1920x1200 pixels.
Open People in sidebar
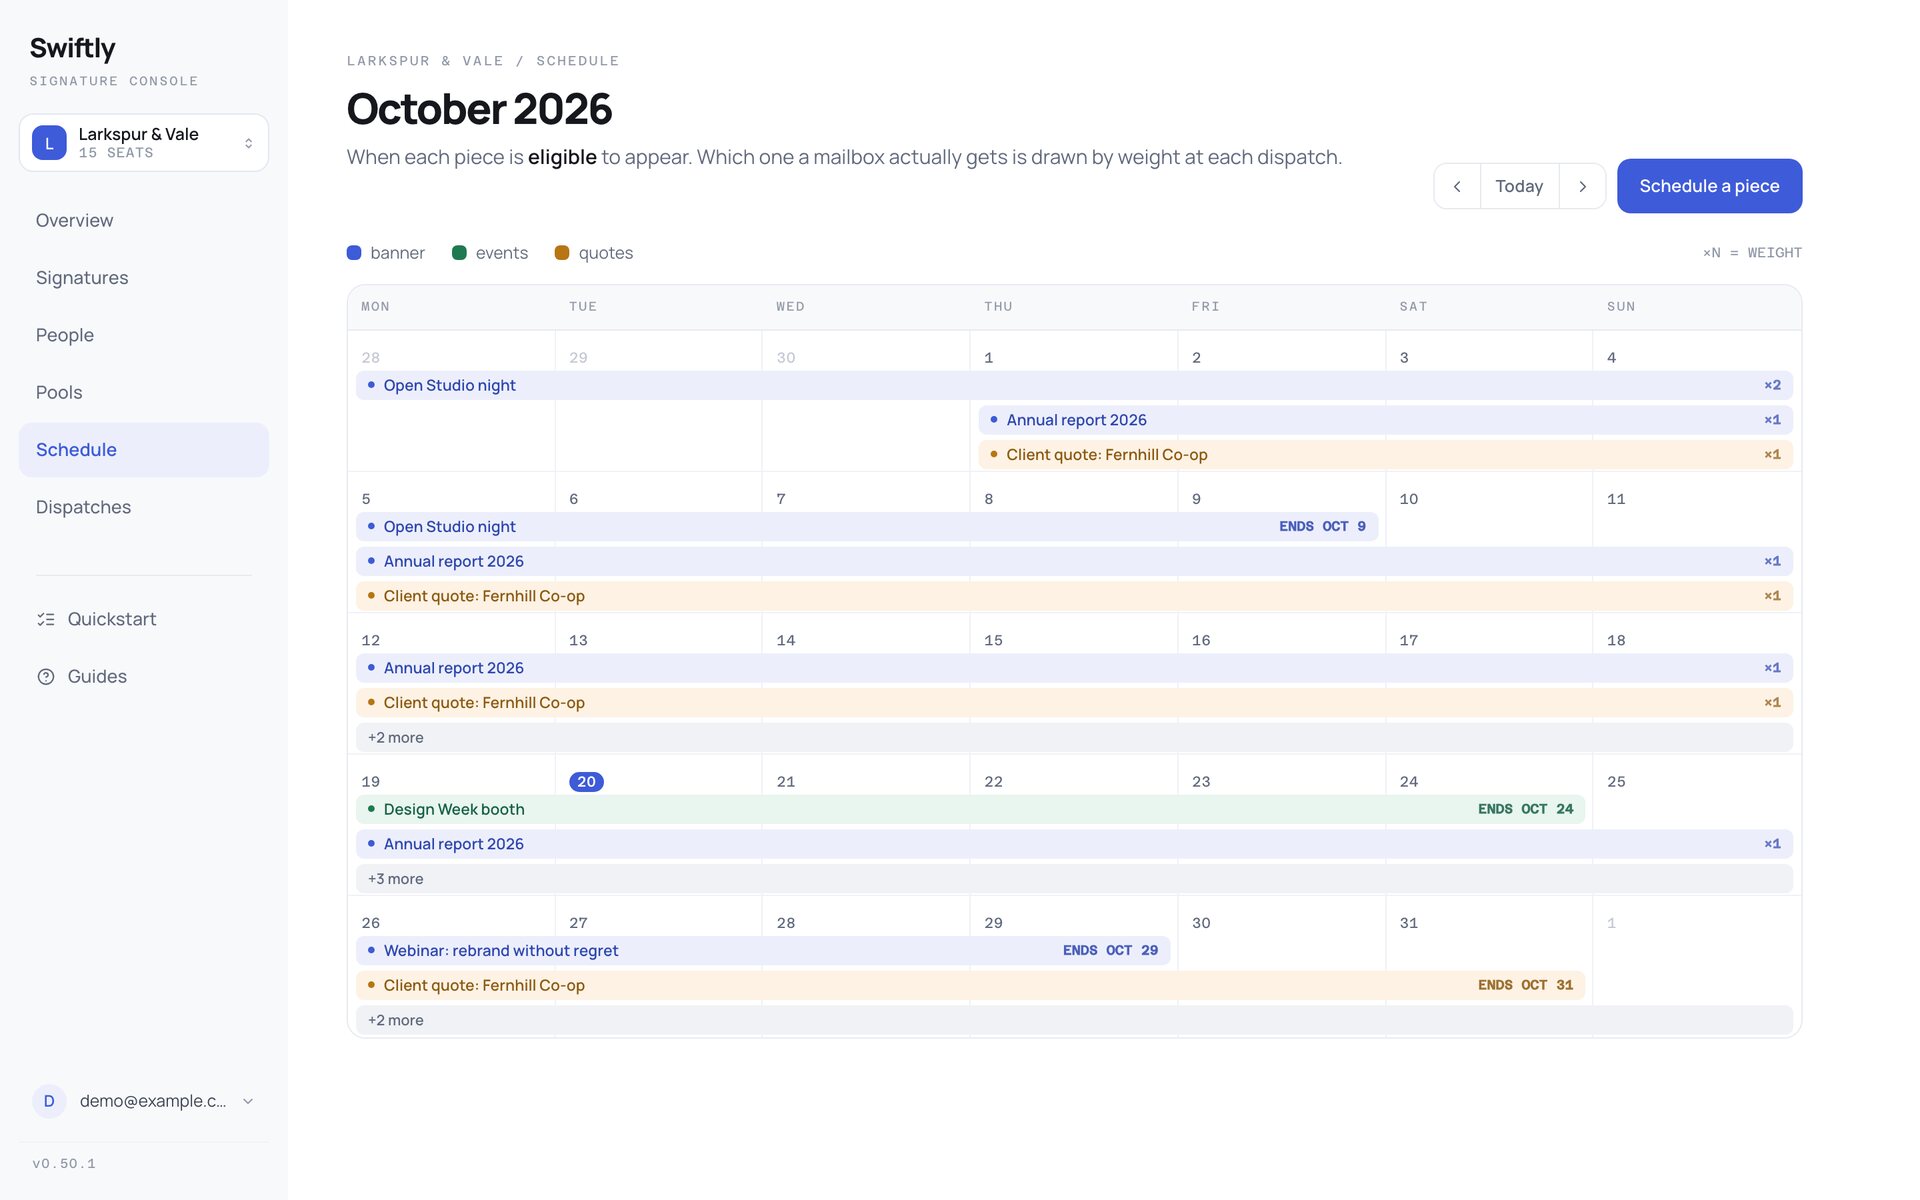[144, 335]
